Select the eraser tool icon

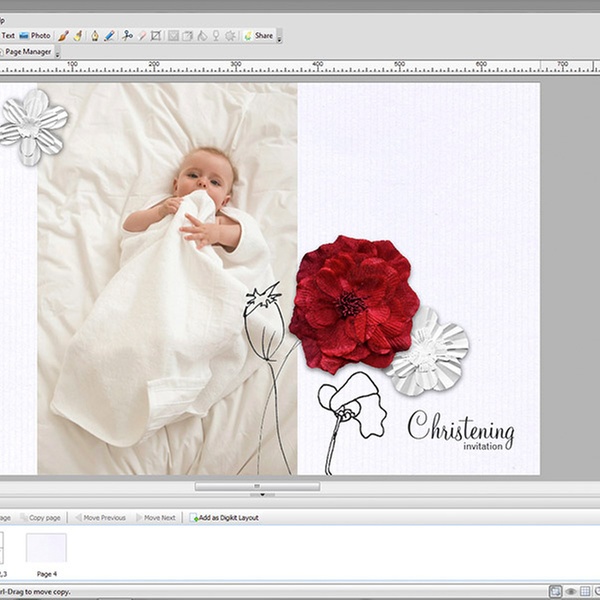click(x=141, y=35)
